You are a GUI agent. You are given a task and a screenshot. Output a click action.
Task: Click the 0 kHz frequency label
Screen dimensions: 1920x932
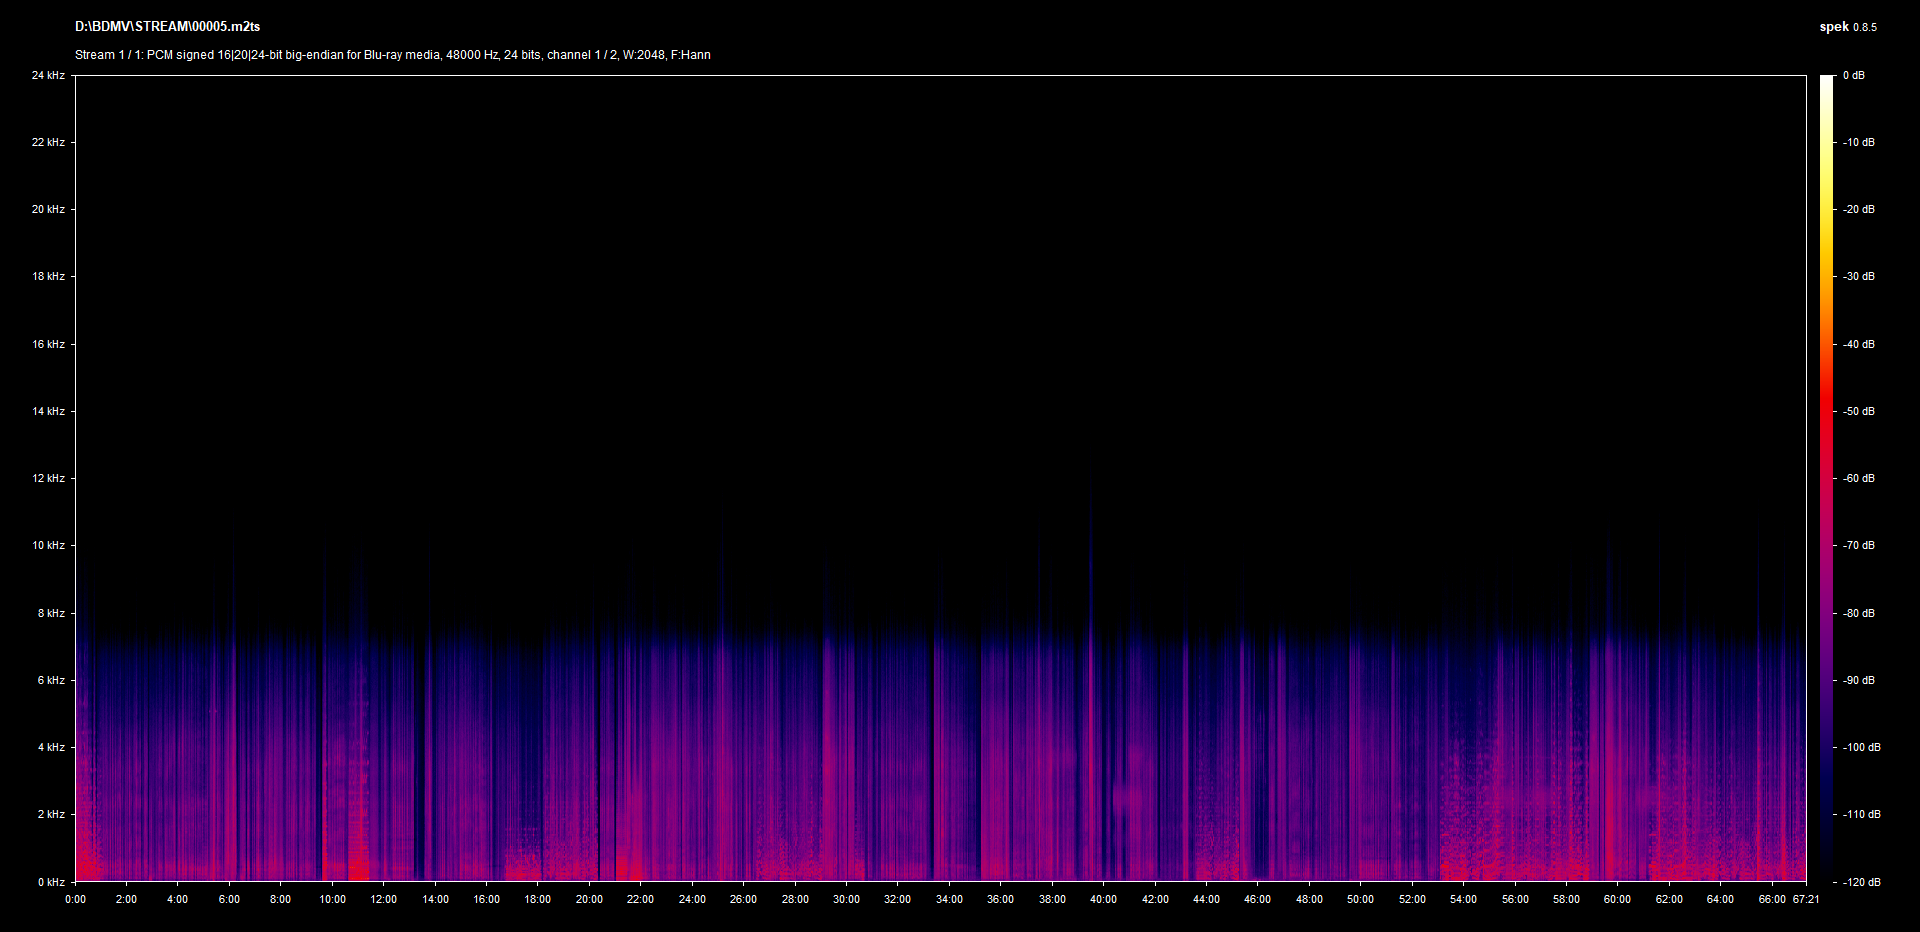coord(51,882)
